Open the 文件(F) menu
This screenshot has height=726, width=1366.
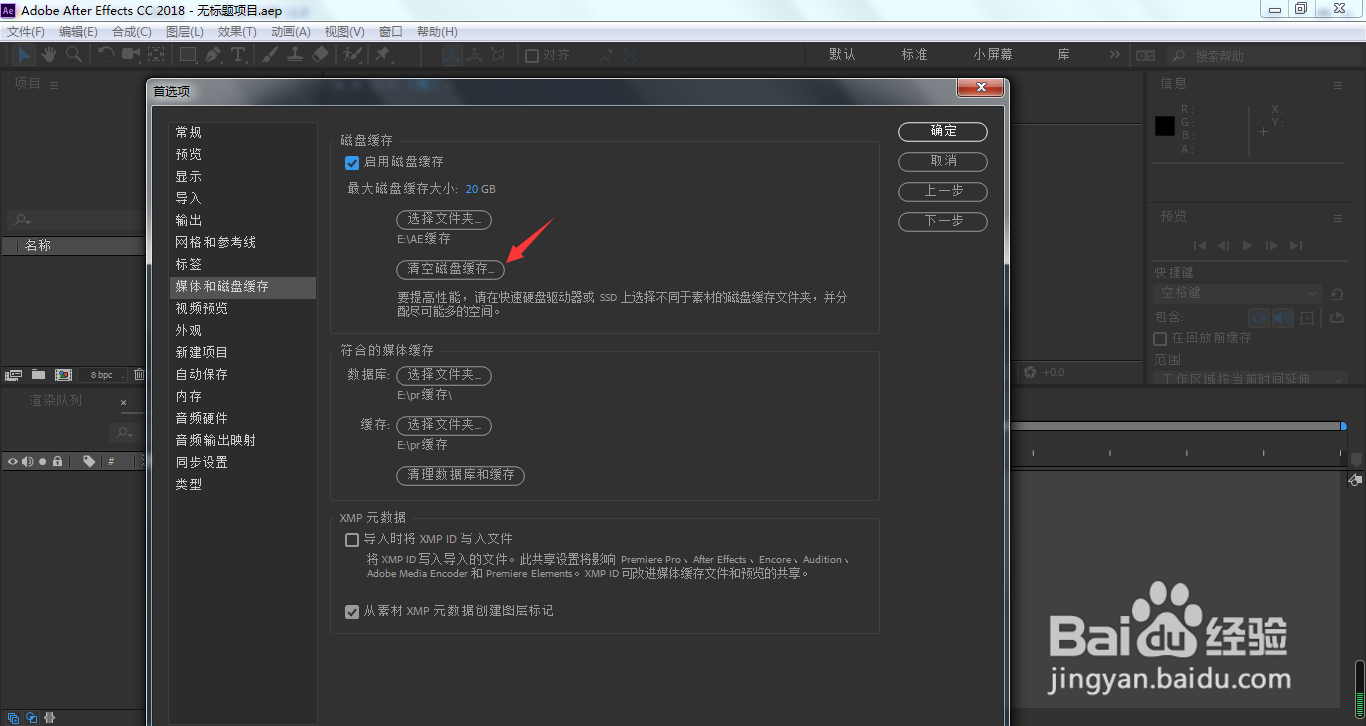coord(26,32)
